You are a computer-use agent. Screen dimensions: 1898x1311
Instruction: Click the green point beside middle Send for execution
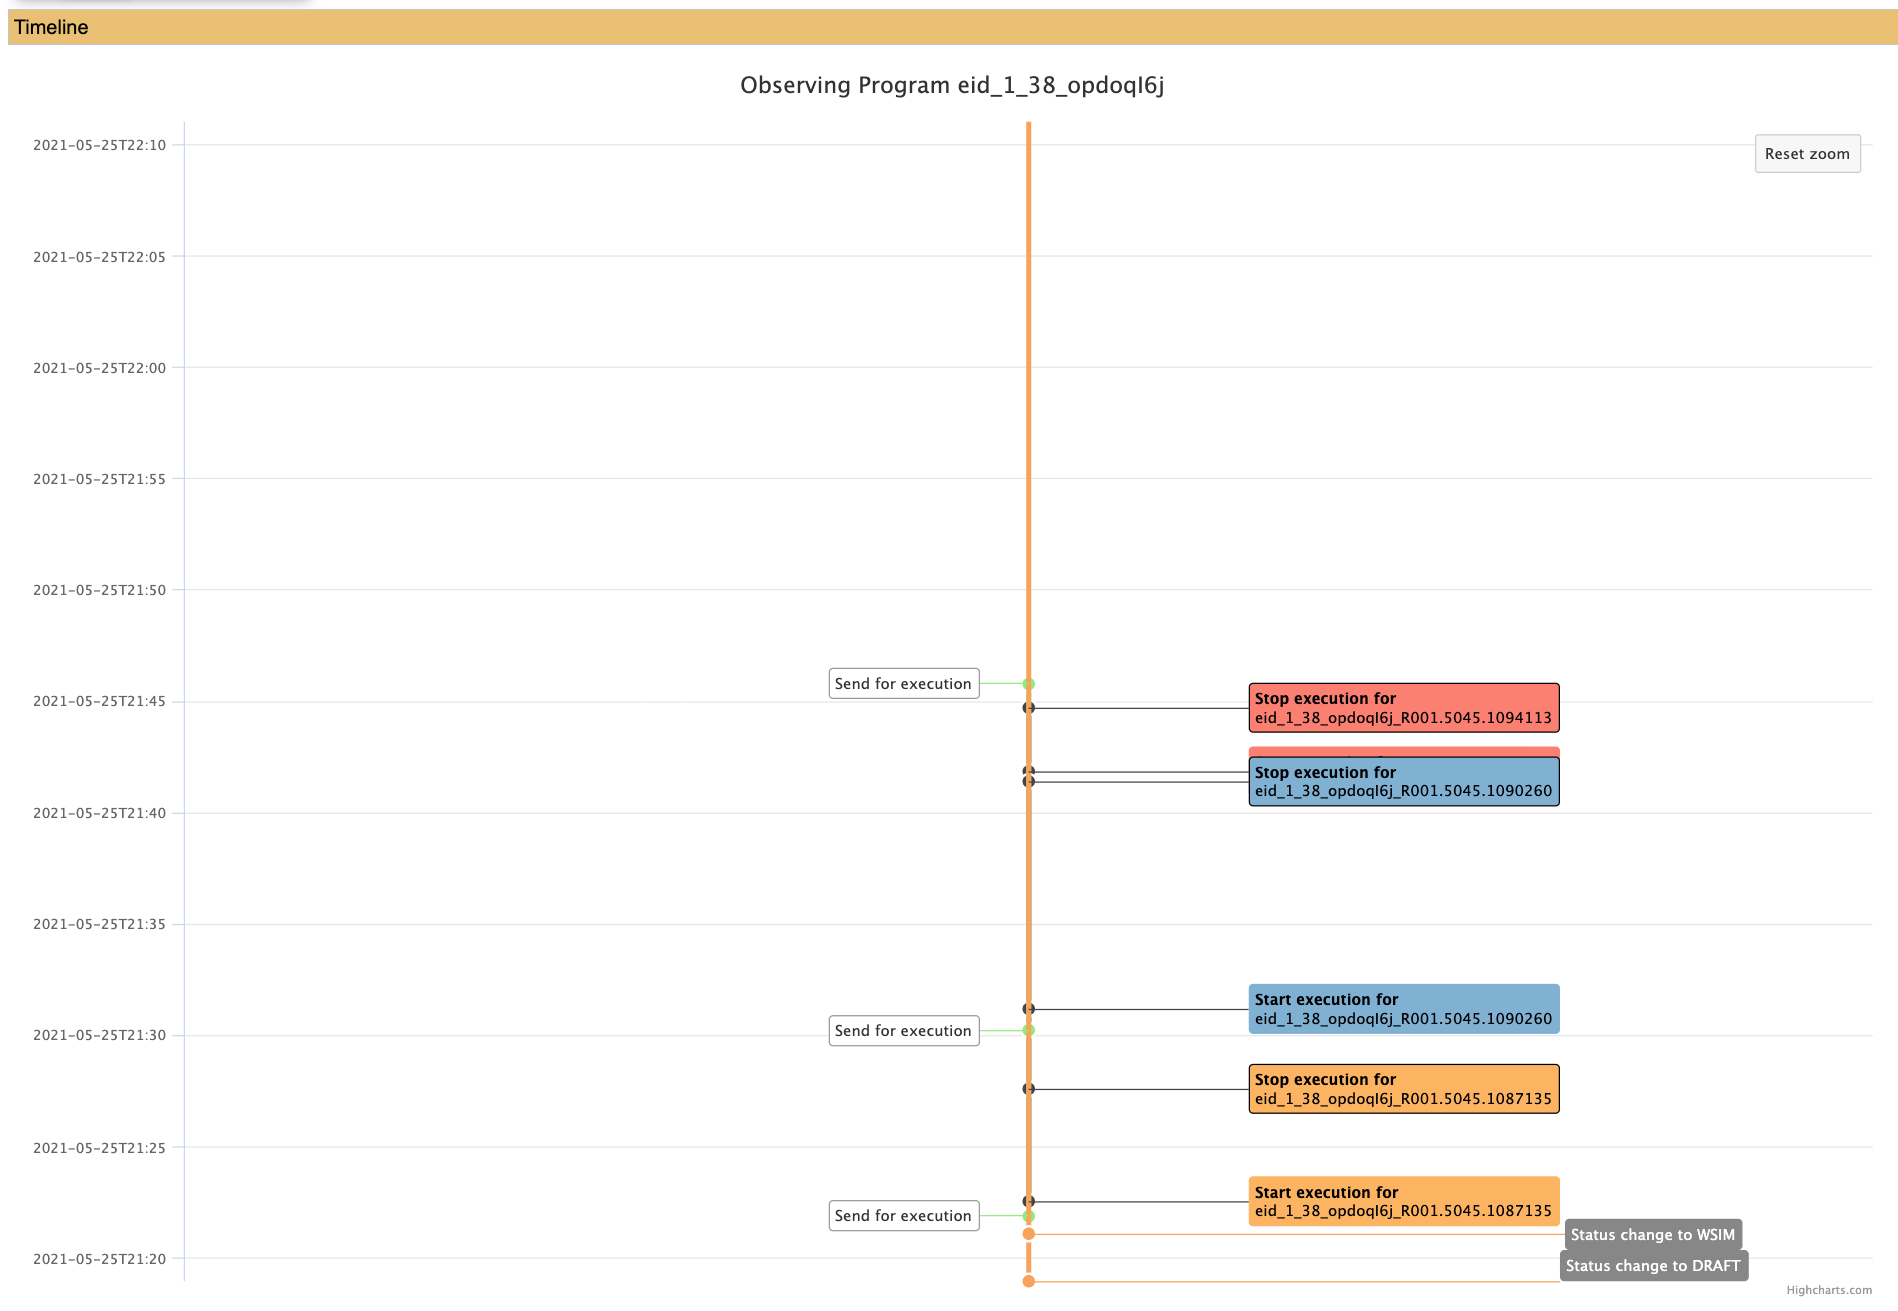pos(1029,1030)
